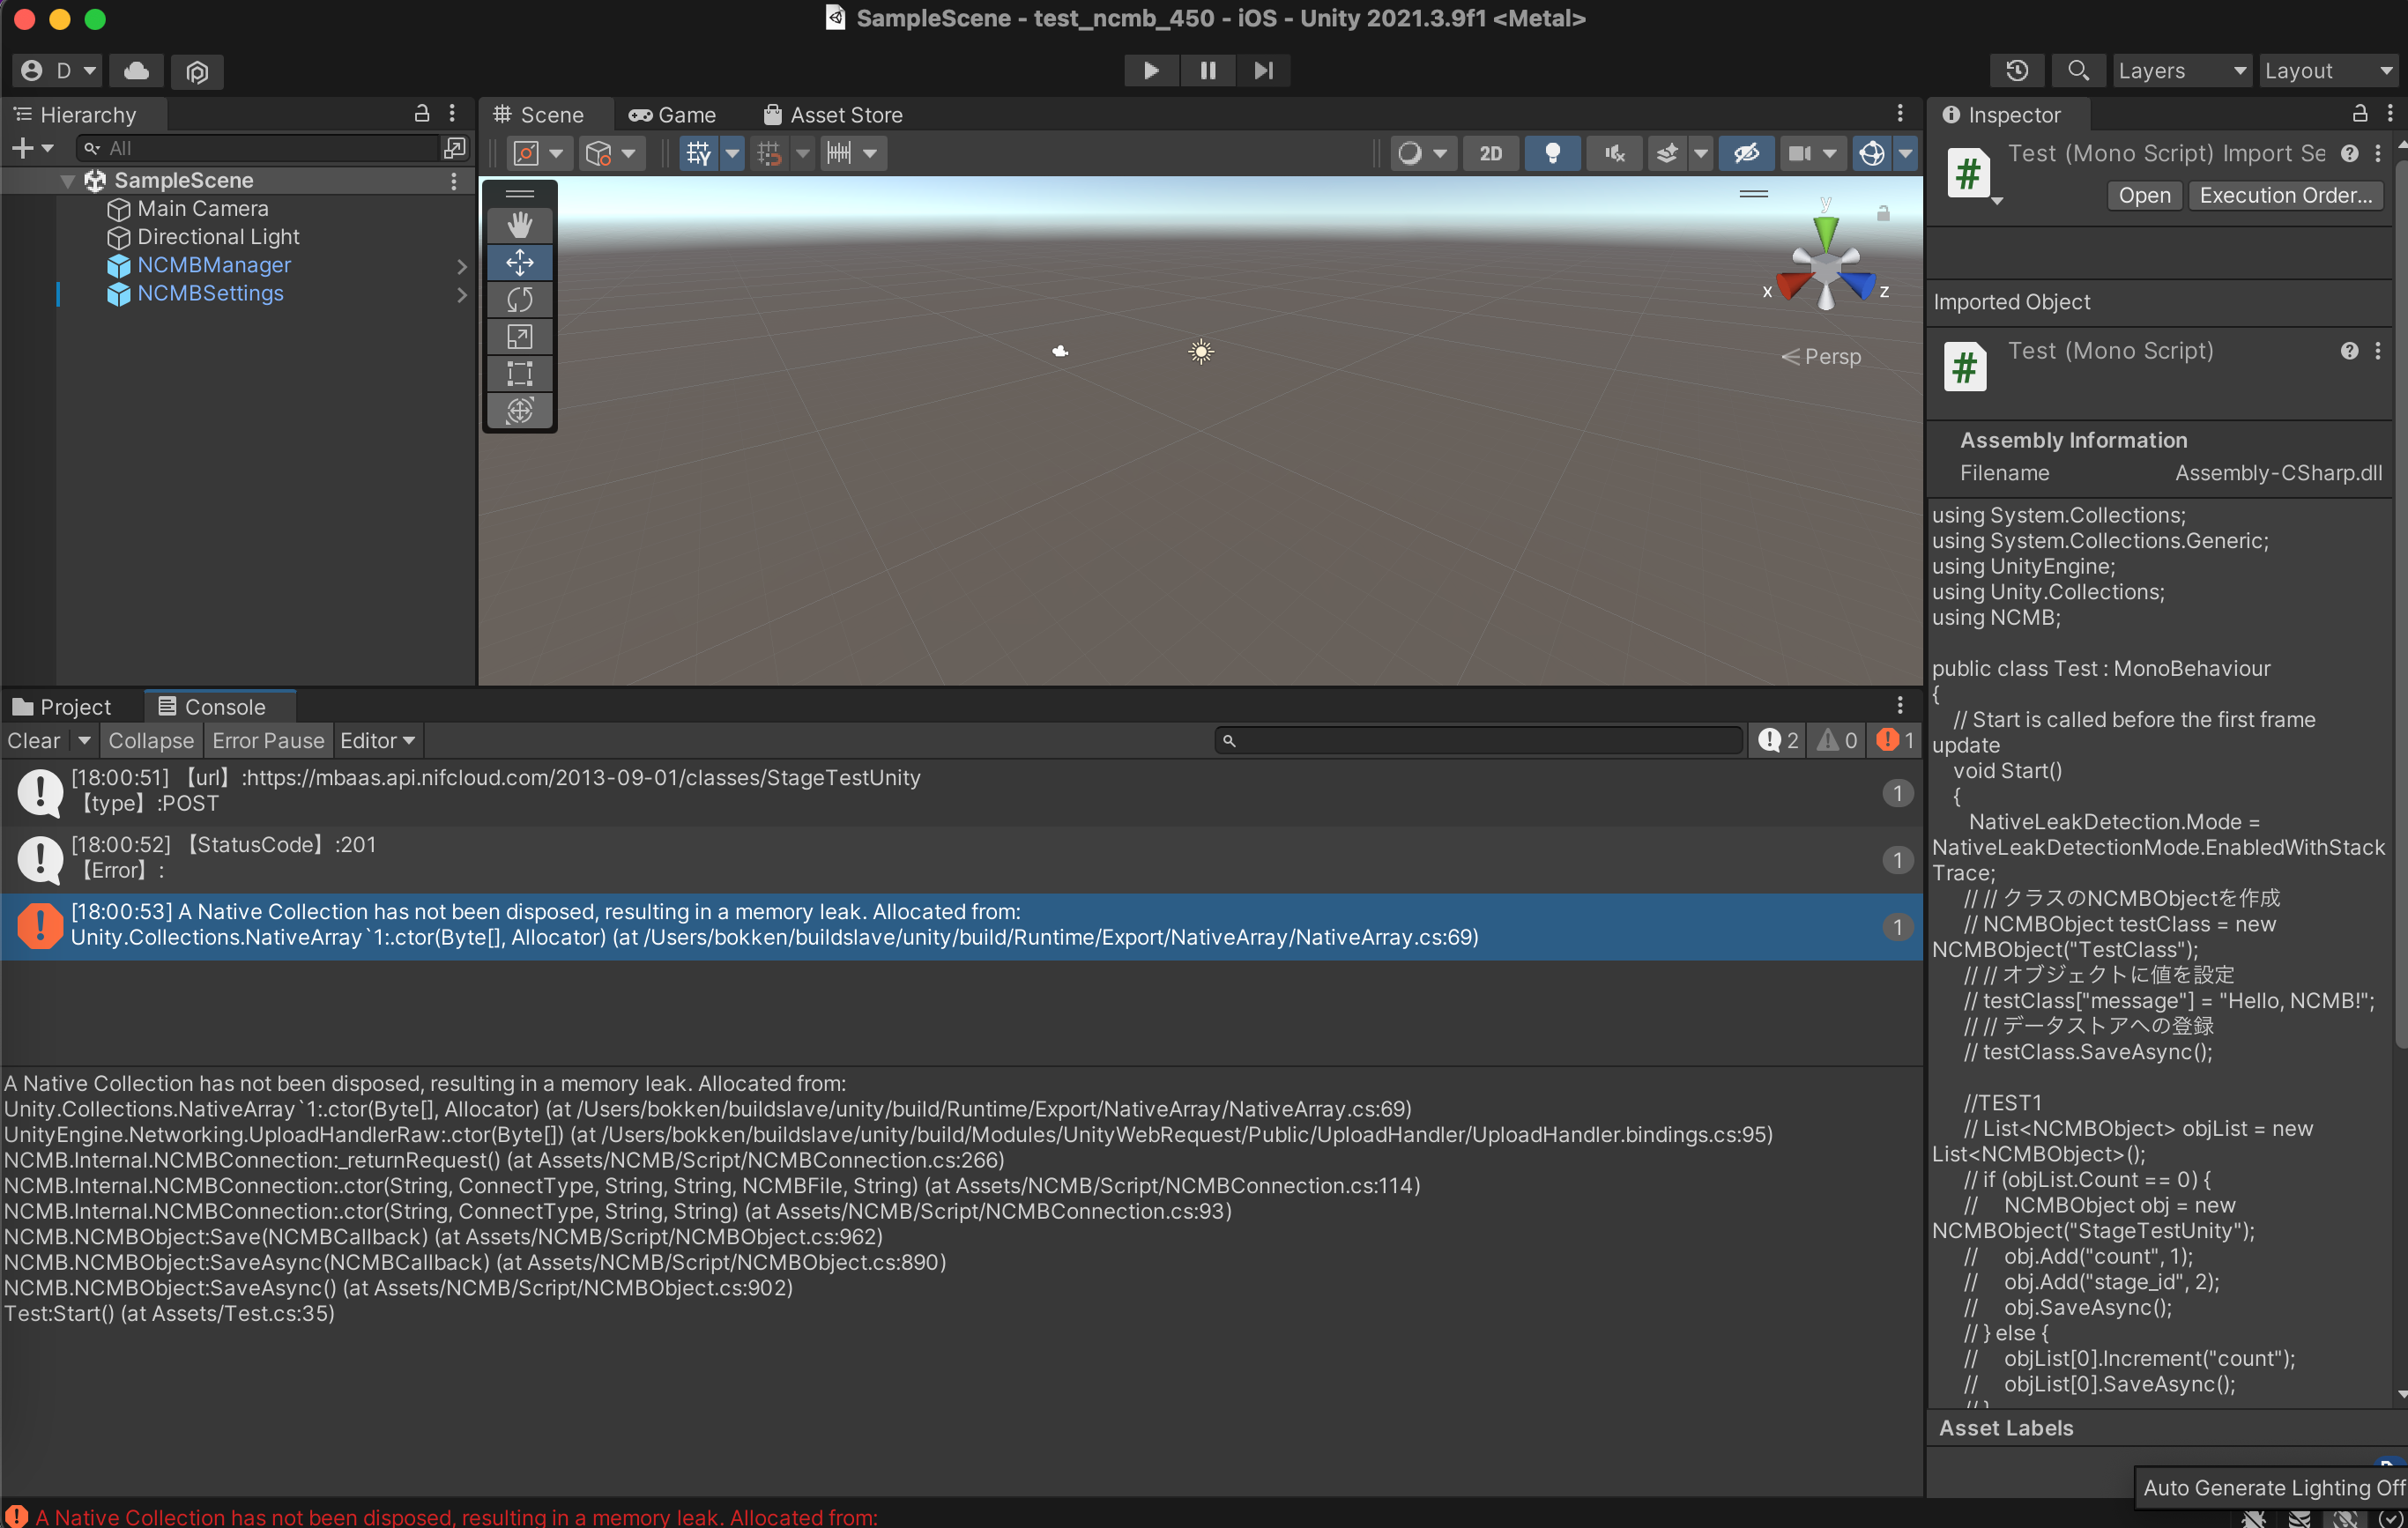
Task: Toggle scene lighting in the Scene view toolbar
Action: (x=1552, y=153)
